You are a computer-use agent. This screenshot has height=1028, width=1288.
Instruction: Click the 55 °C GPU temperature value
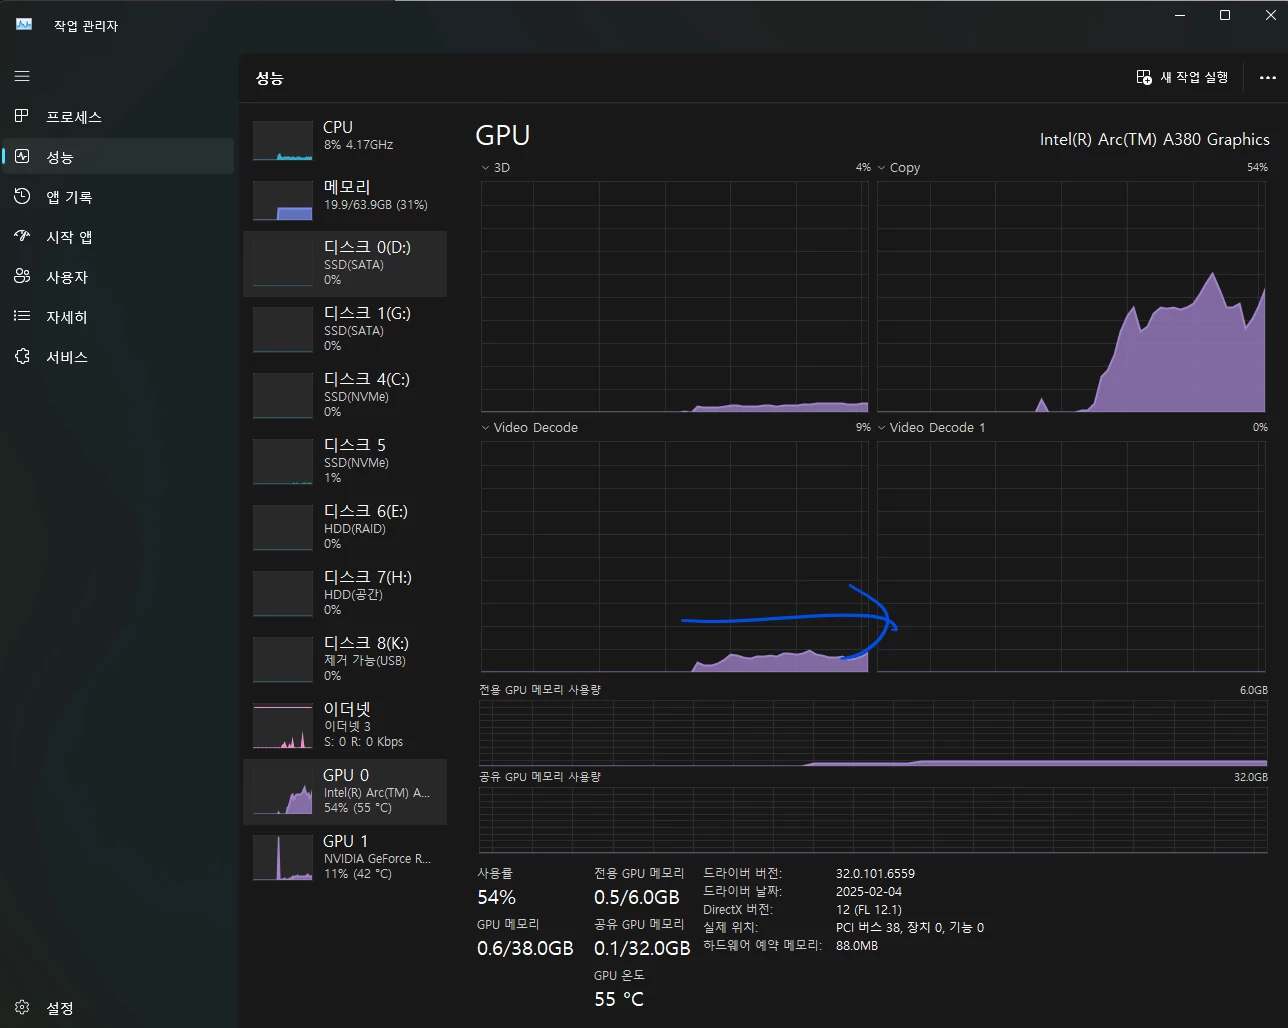point(619,999)
